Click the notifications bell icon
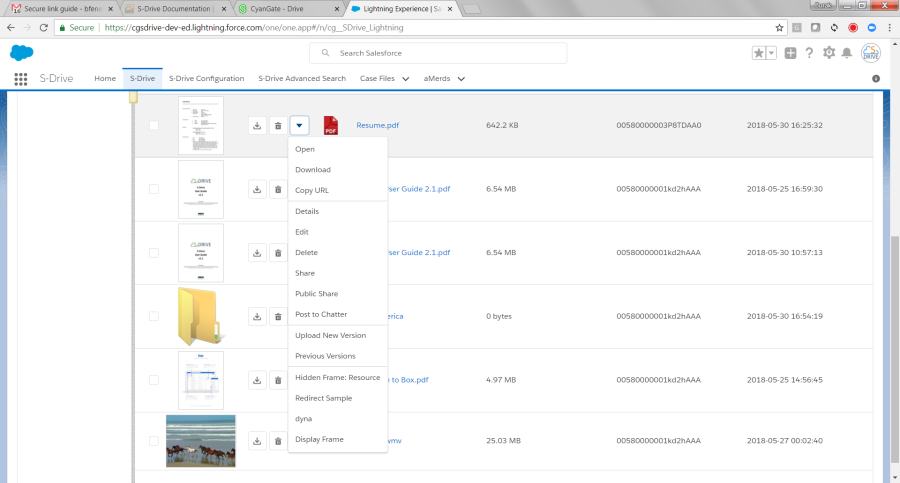The width and height of the screenshot is (900, 483). click(x=848, y=53)
